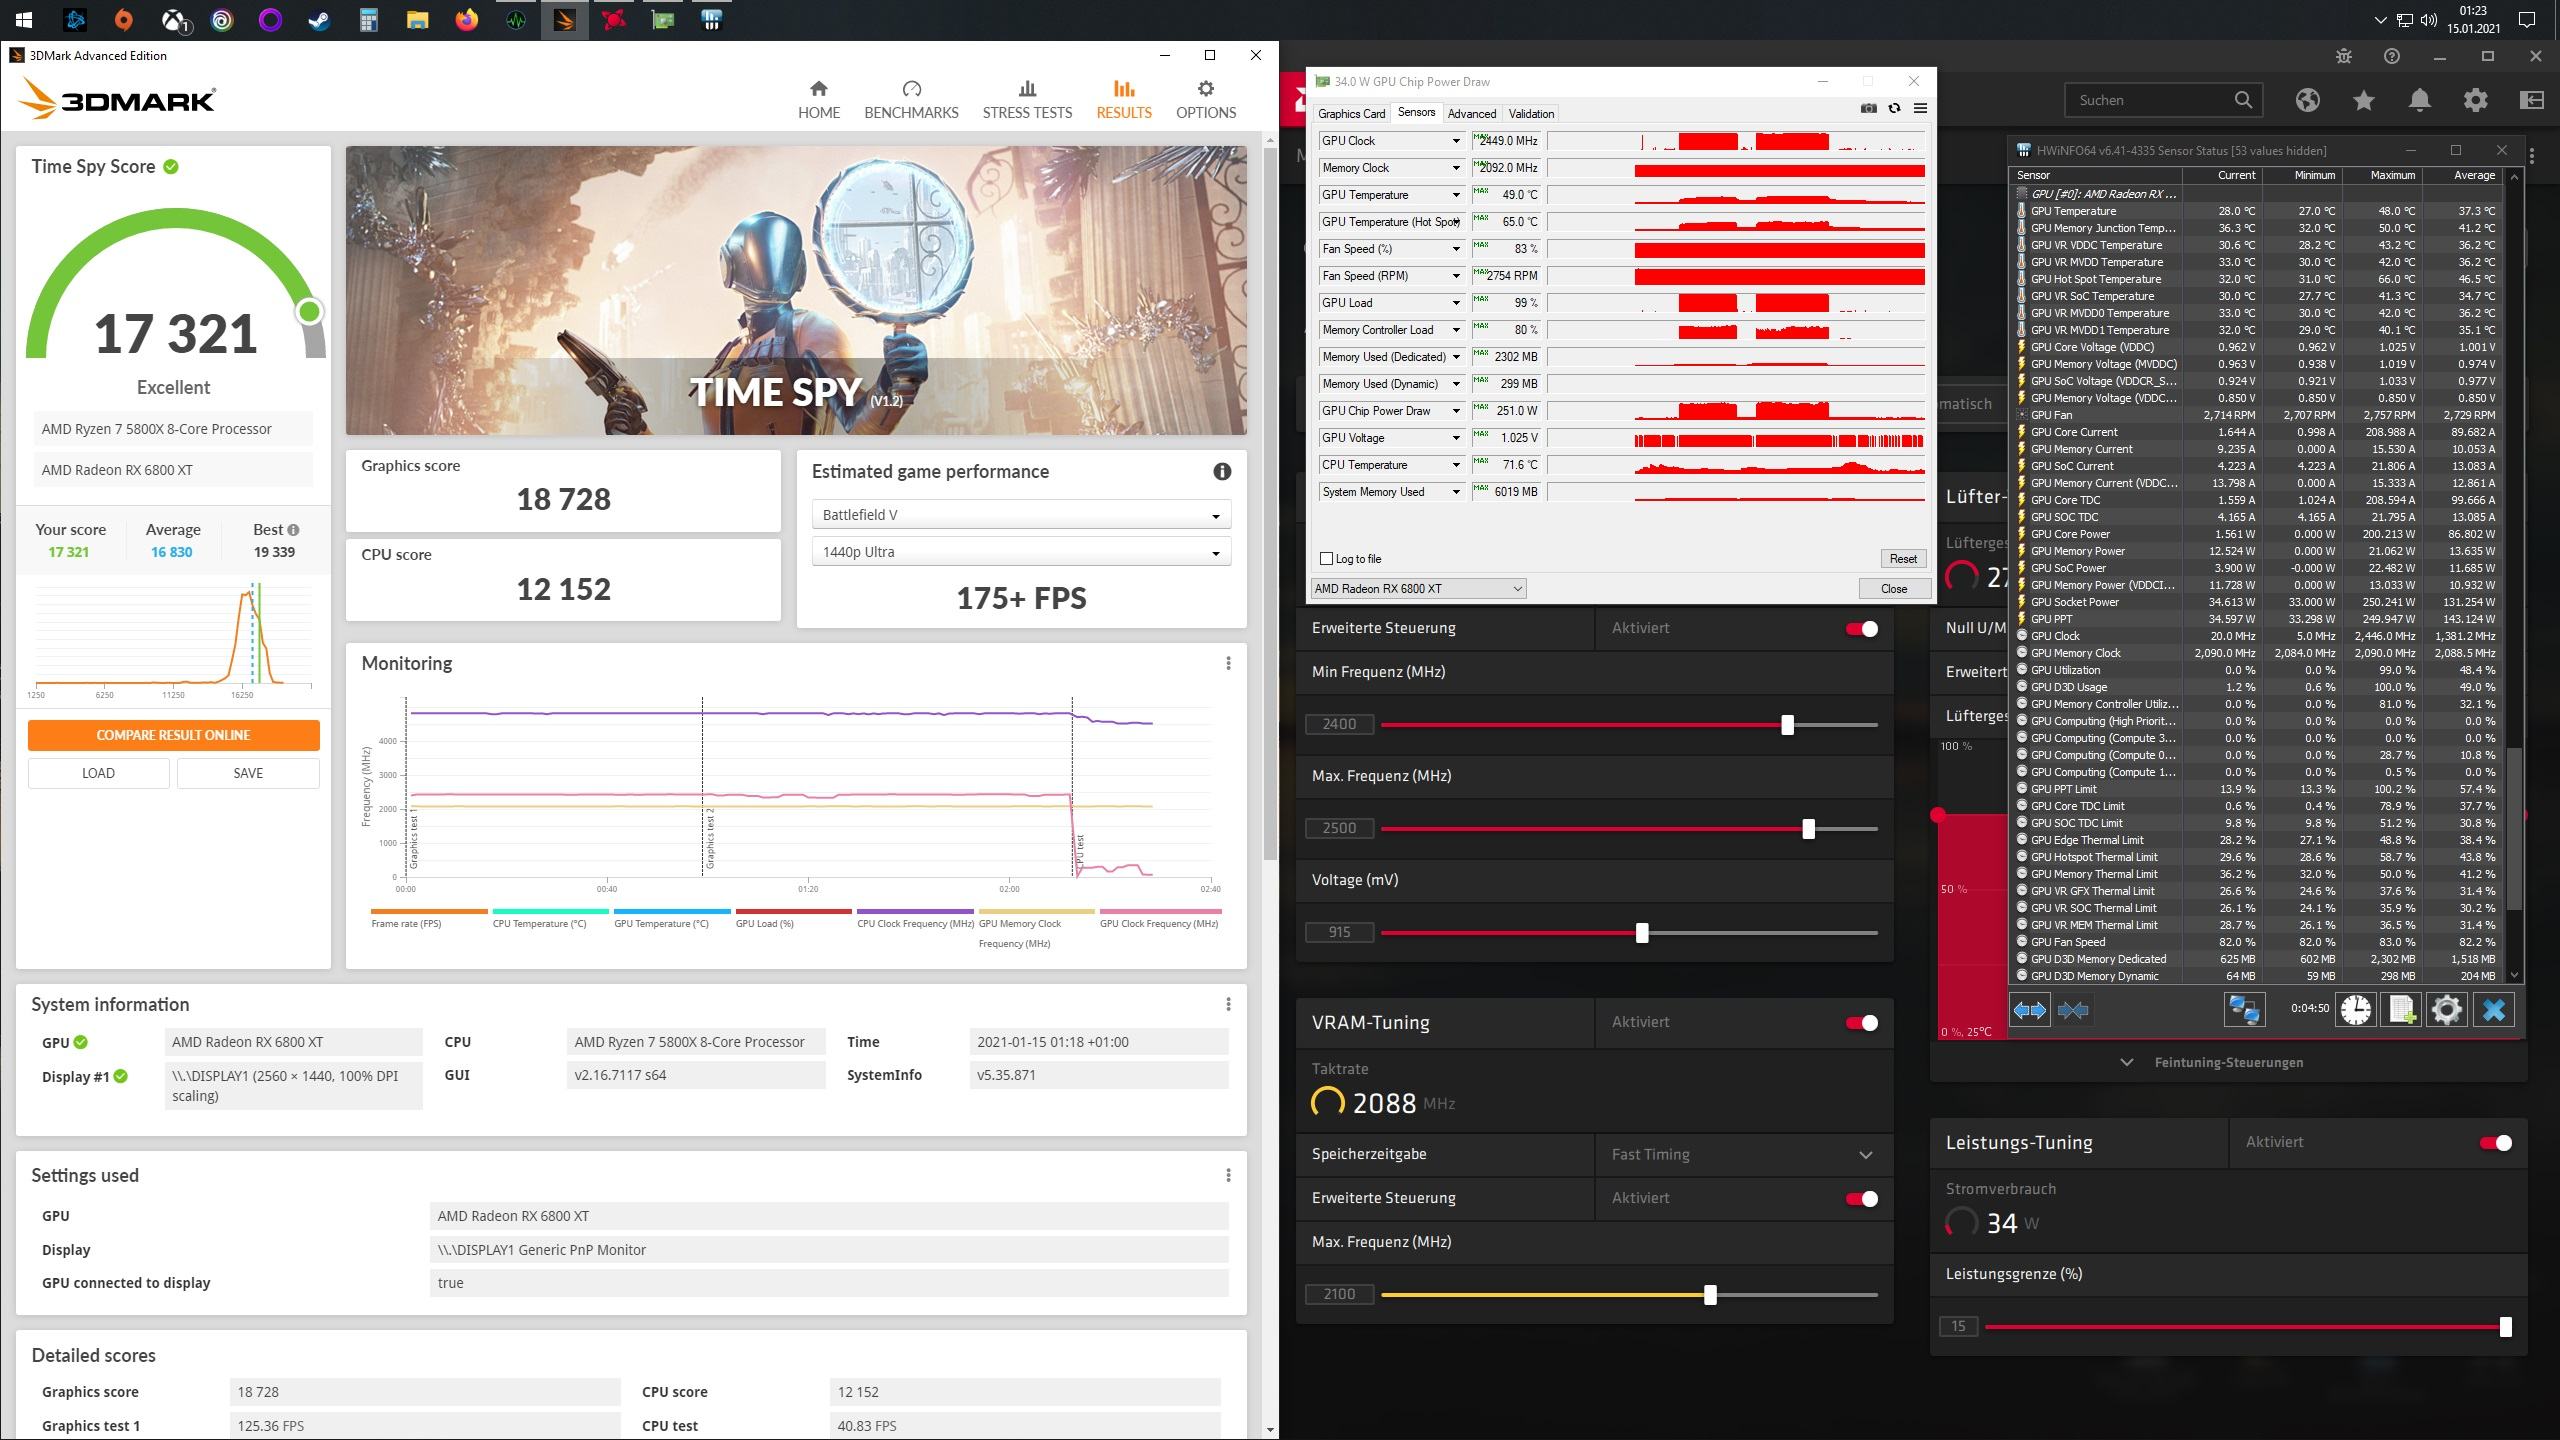Open the AMD Radeon RX 6800 XT device dropdown

pos(1418,589)
